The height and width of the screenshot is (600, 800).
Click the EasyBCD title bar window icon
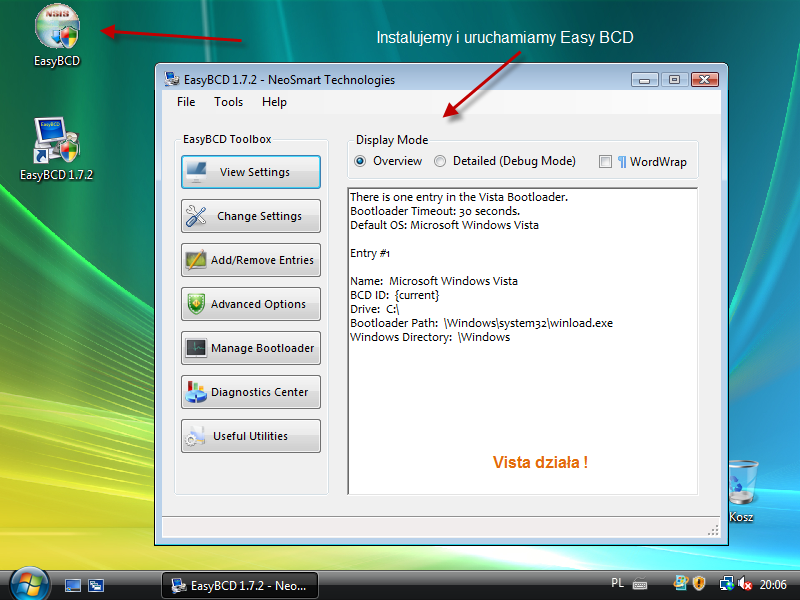tap(172, 79)
